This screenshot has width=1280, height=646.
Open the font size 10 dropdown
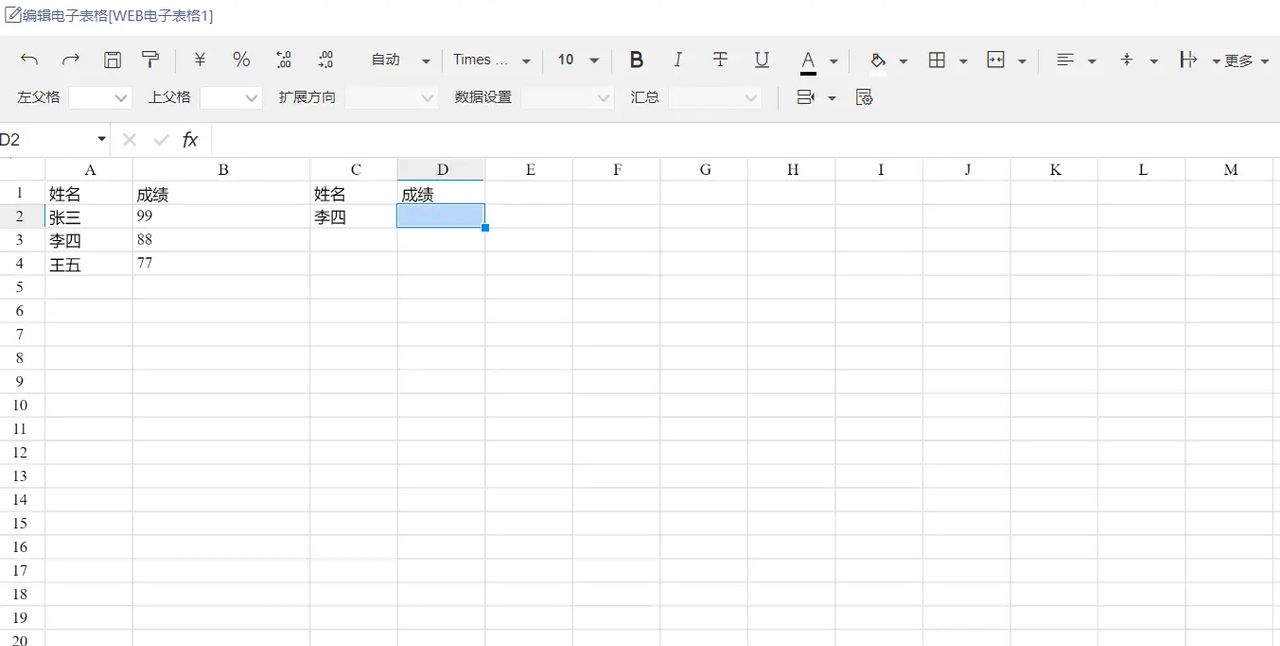click(578, 60)
